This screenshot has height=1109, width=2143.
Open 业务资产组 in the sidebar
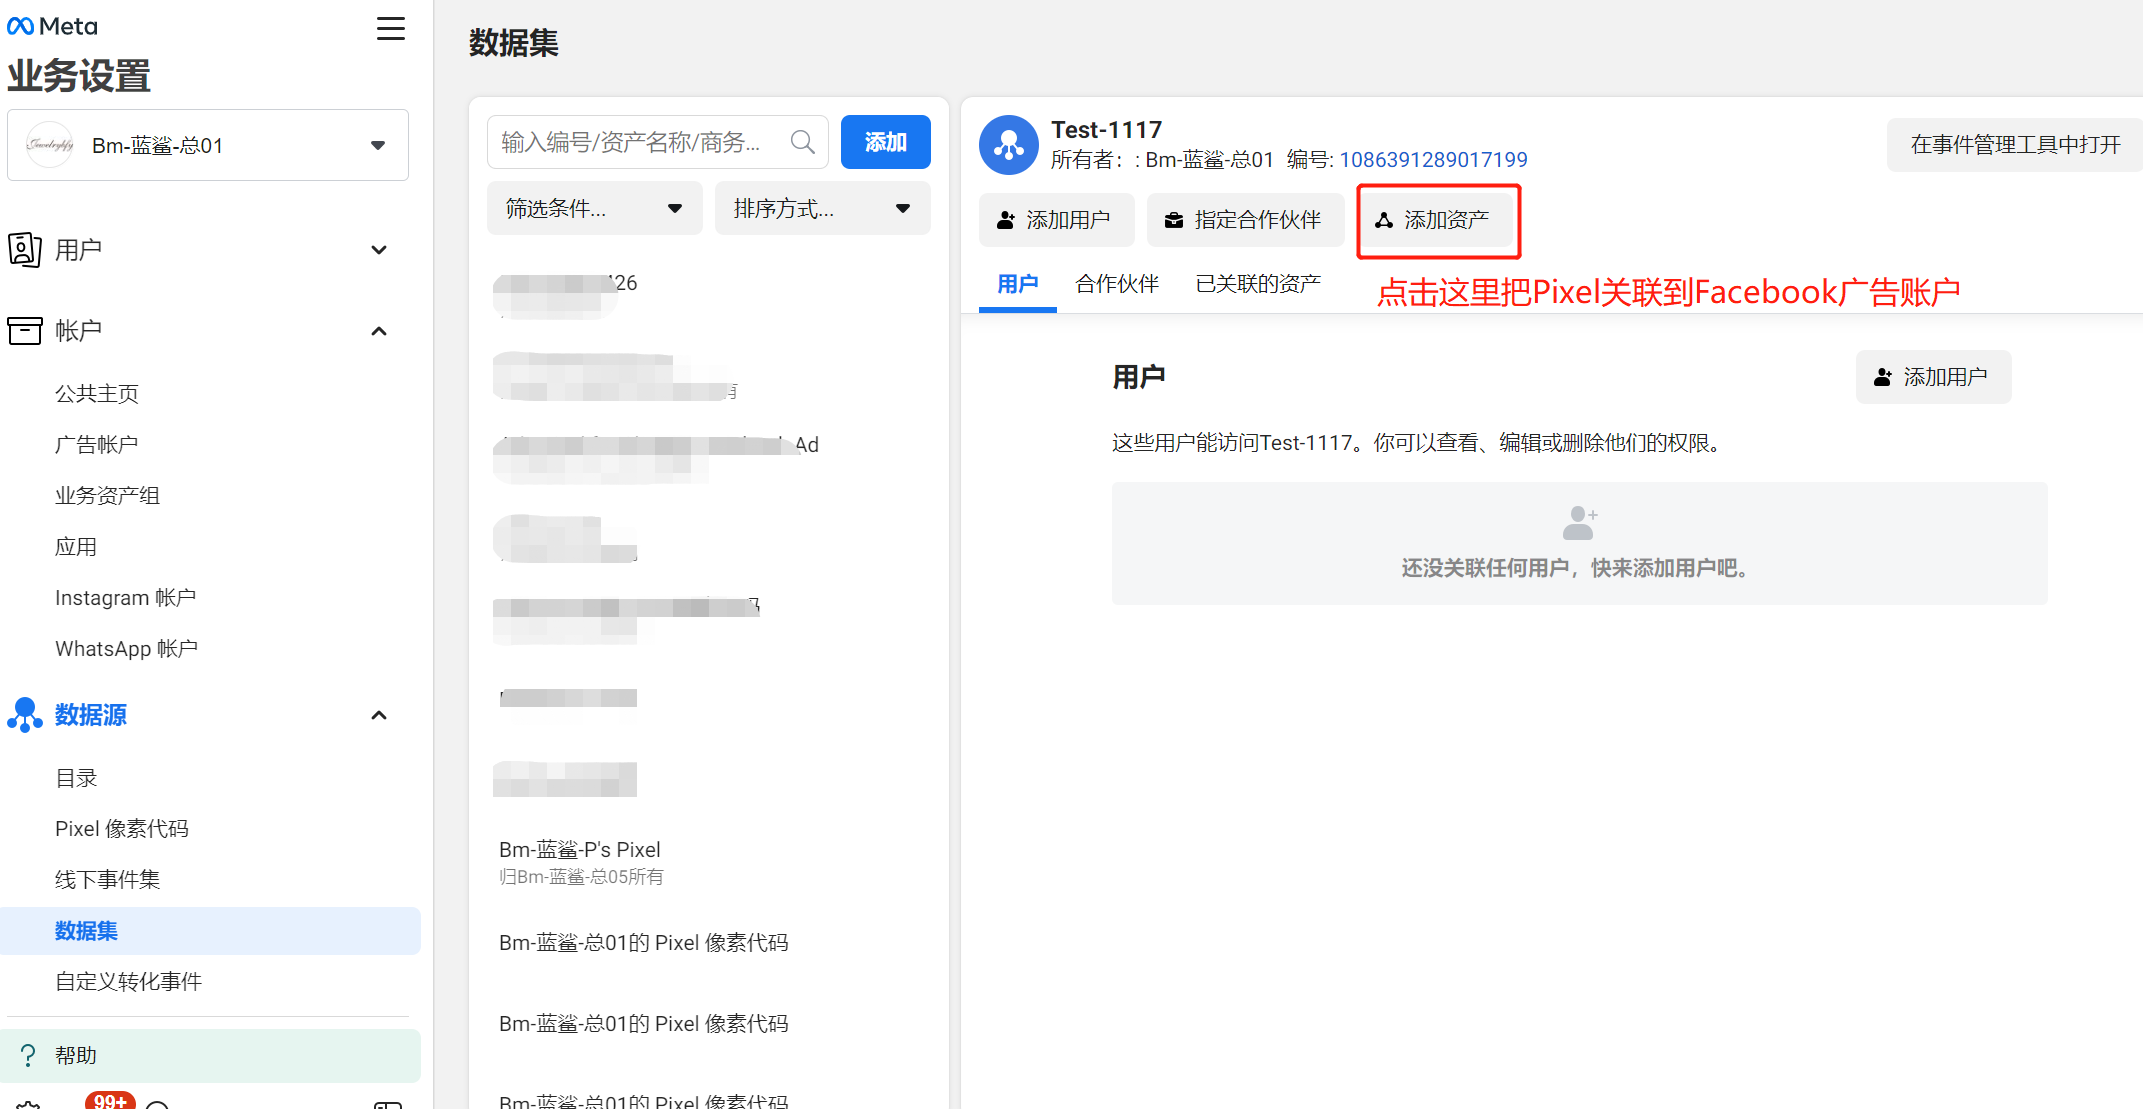click(x=107, y=495)
